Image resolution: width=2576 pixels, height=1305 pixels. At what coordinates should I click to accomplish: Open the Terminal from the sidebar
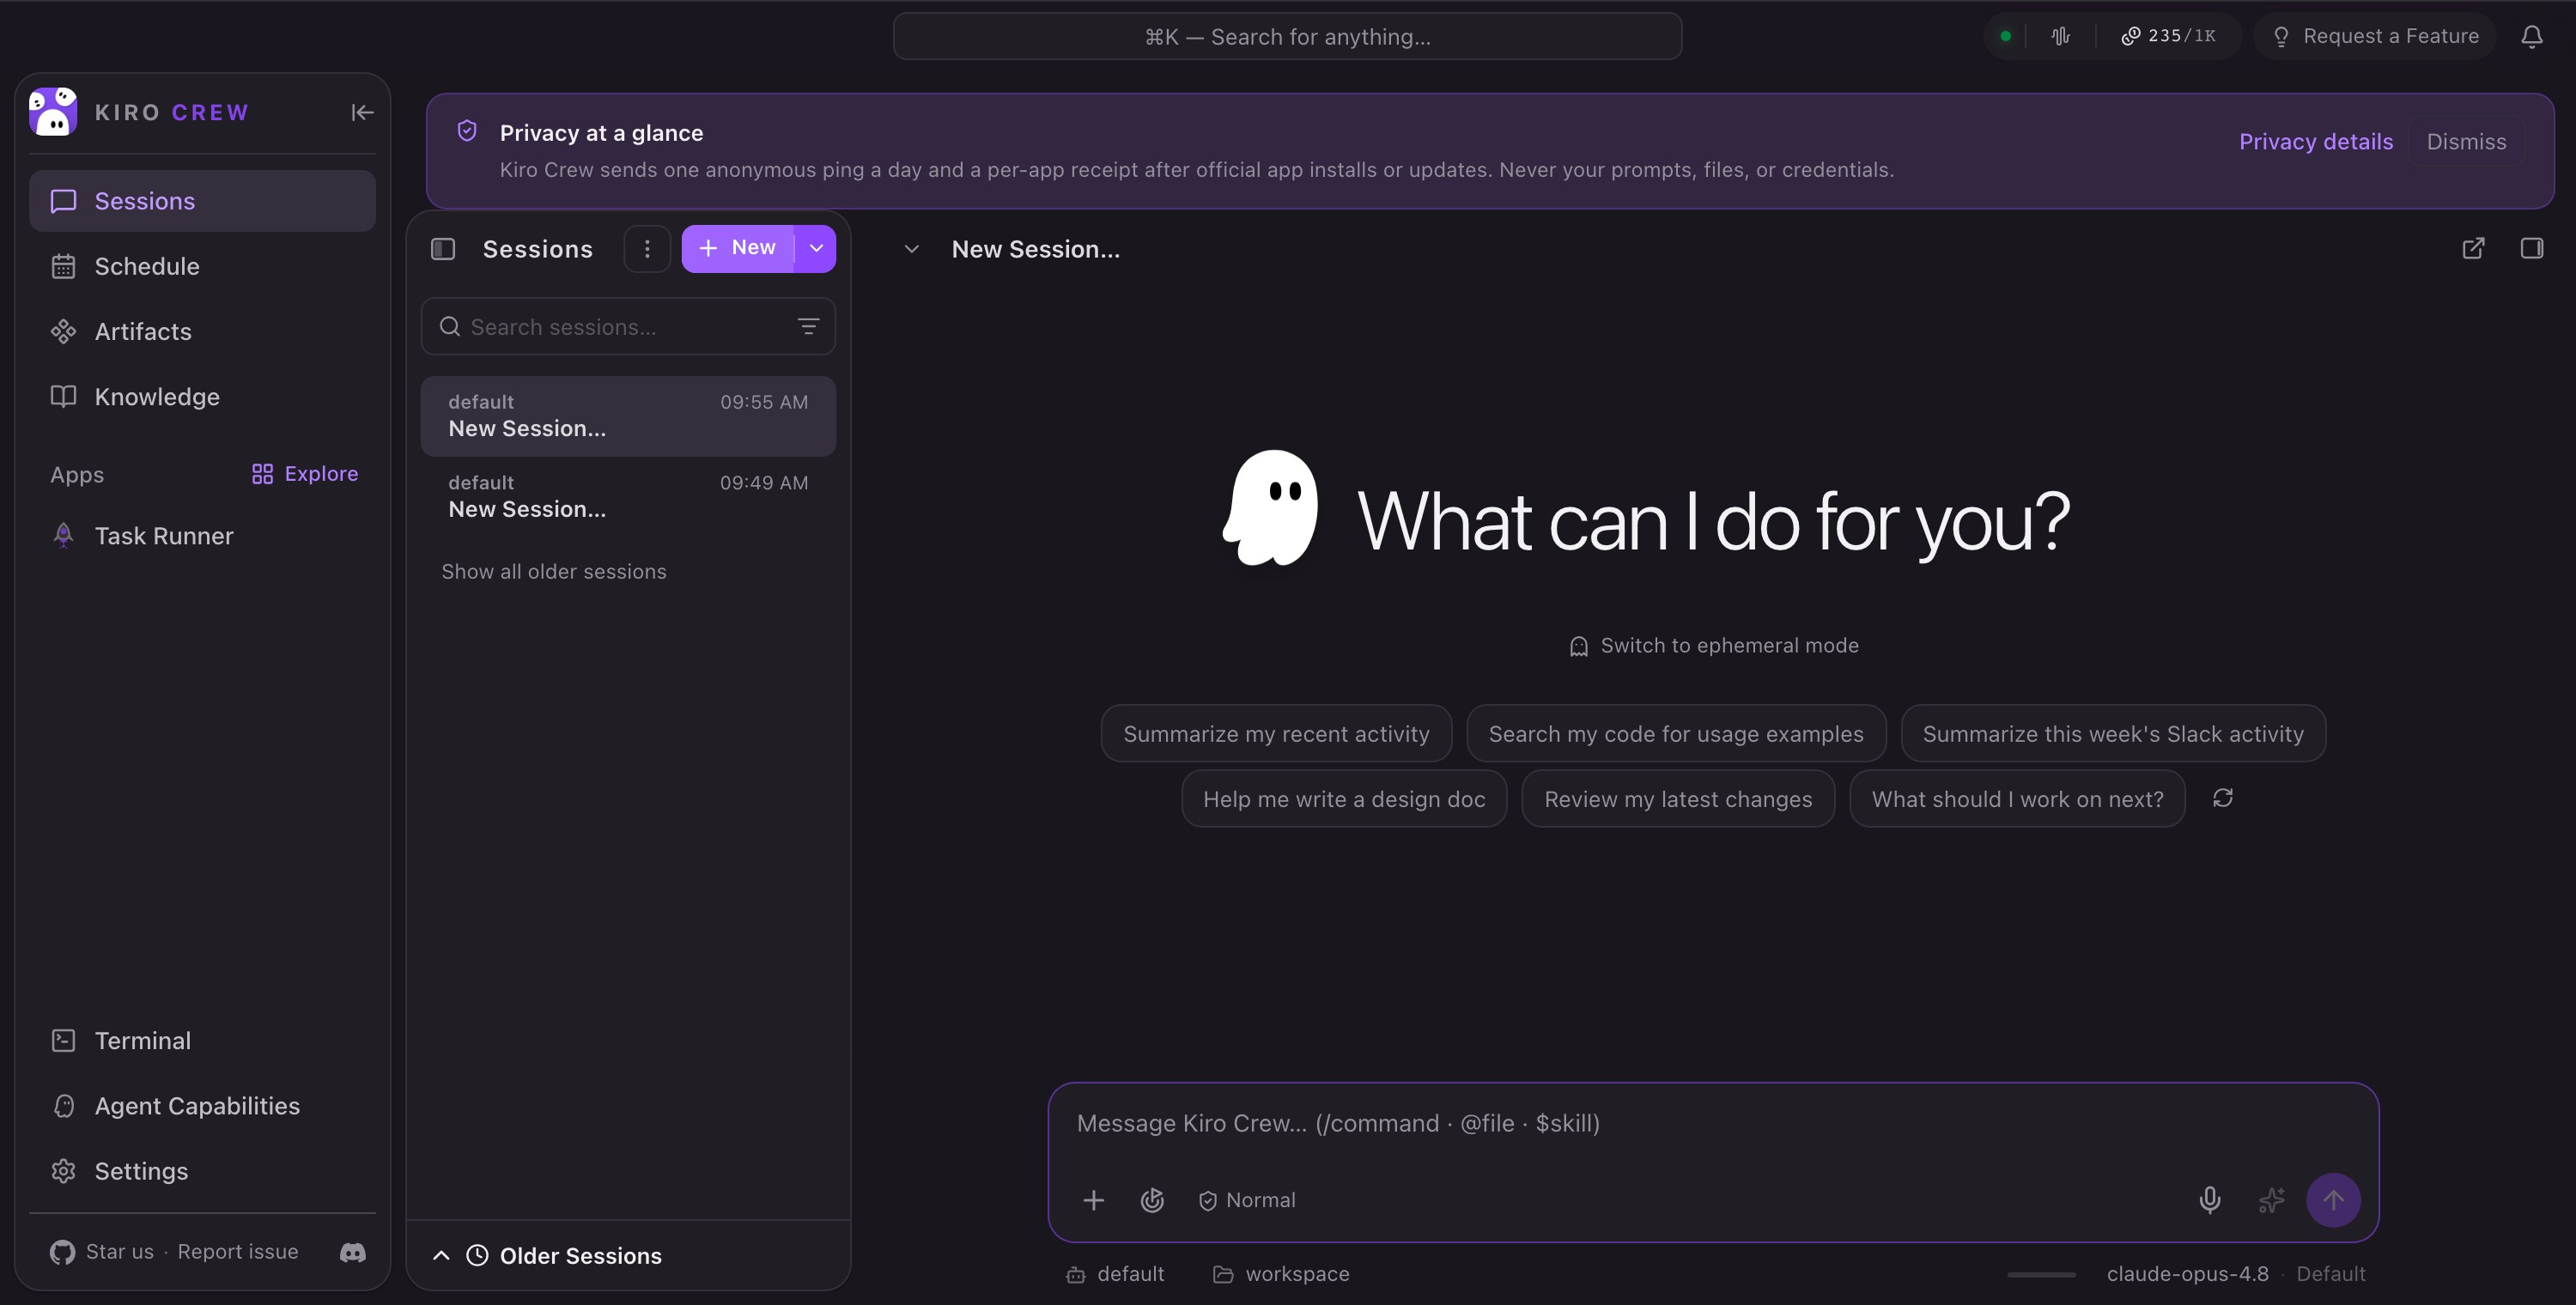(x=202, y=1040)
